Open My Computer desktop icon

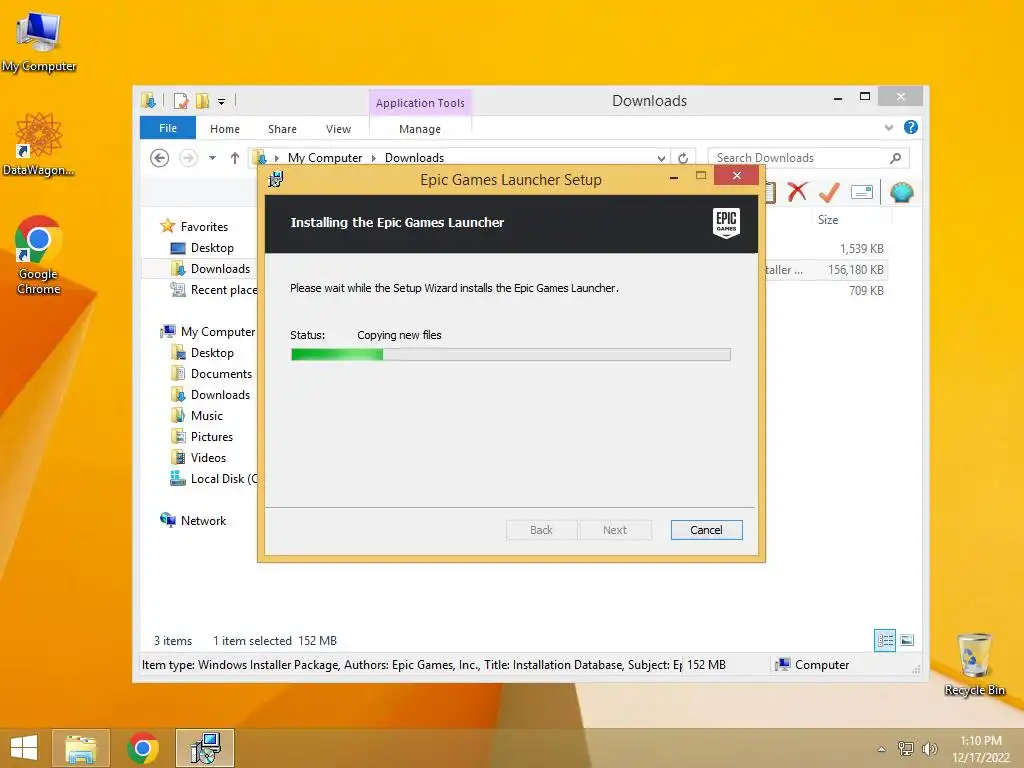pyautogui.click(x=38, y=43)
